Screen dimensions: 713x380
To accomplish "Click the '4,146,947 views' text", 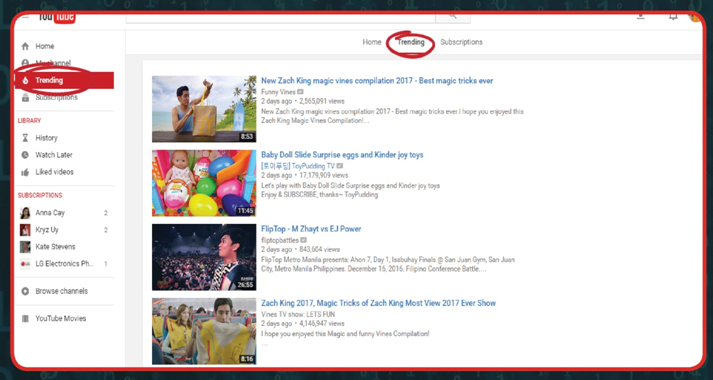I will coord(322,324).
